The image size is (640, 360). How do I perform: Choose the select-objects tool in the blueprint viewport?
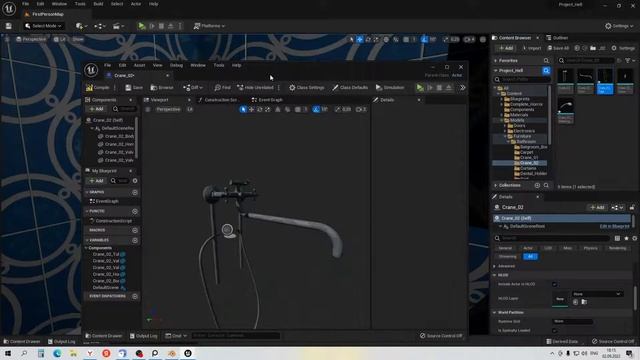243,109
